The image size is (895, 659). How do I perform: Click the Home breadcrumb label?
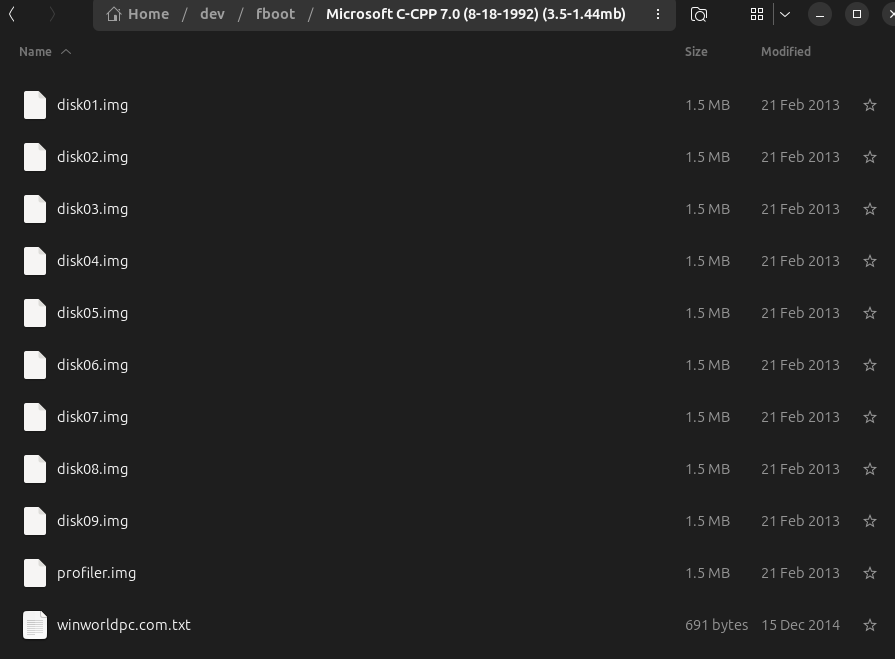pyautogui.click(x=148, y=14)
